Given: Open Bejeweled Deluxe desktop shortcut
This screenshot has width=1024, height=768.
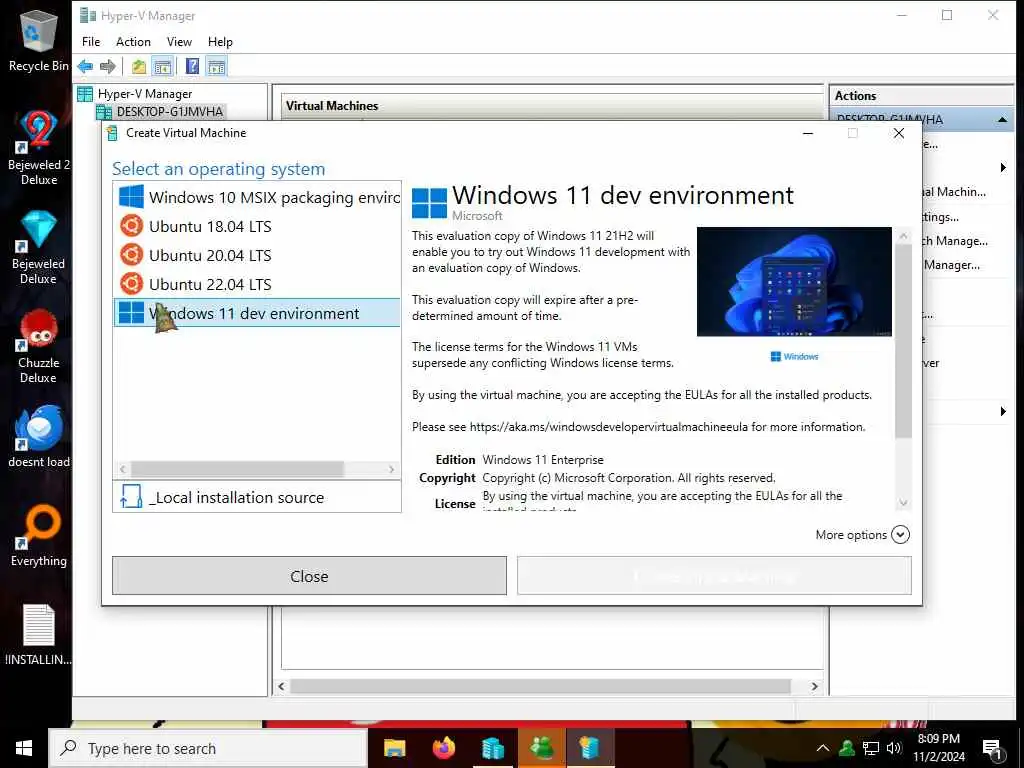Looking at the screenshot, I should (x=39, y=247).
